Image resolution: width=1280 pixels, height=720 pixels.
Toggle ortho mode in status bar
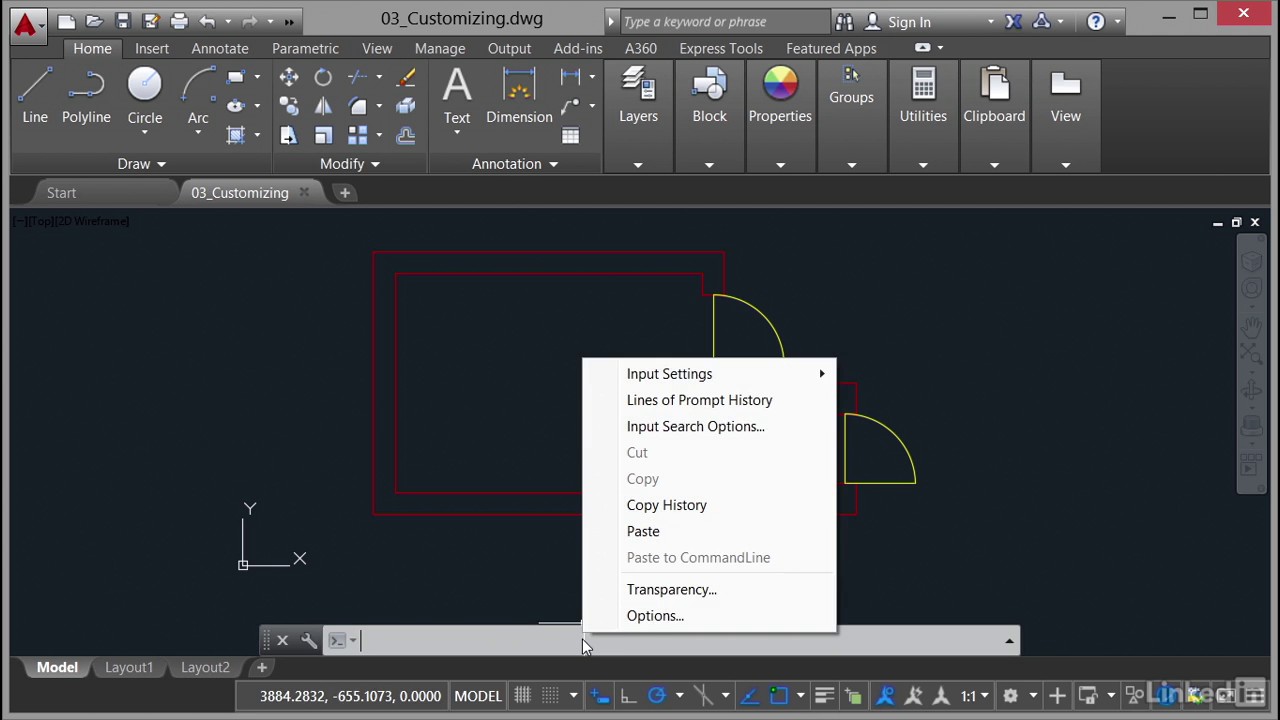(627, 695)
